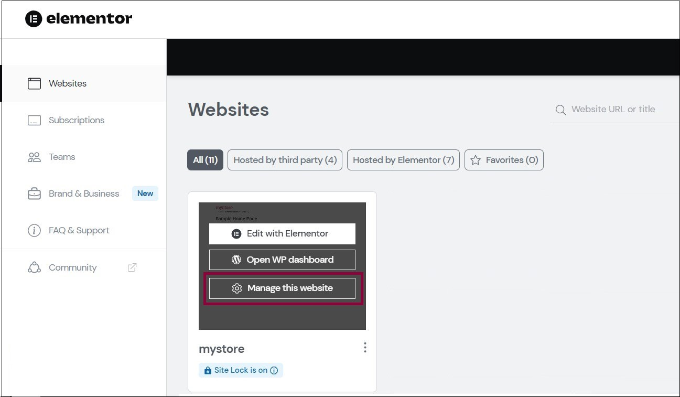Open the Teams people icon
The image size is (680, 397).
pyautogui.click(x=34, y=157)
